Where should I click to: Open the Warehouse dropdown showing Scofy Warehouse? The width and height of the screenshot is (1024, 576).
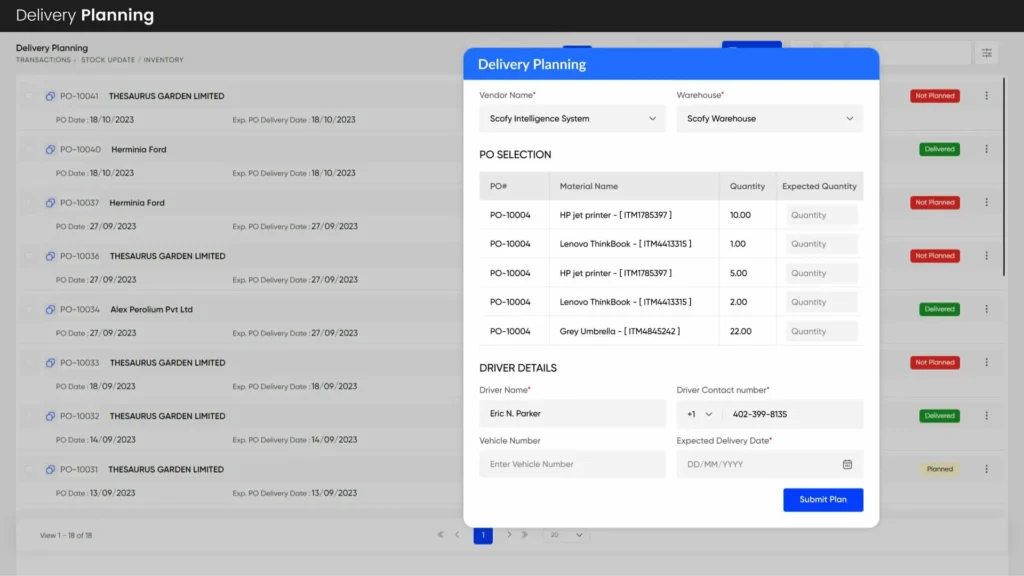click(x=769, y=118)
